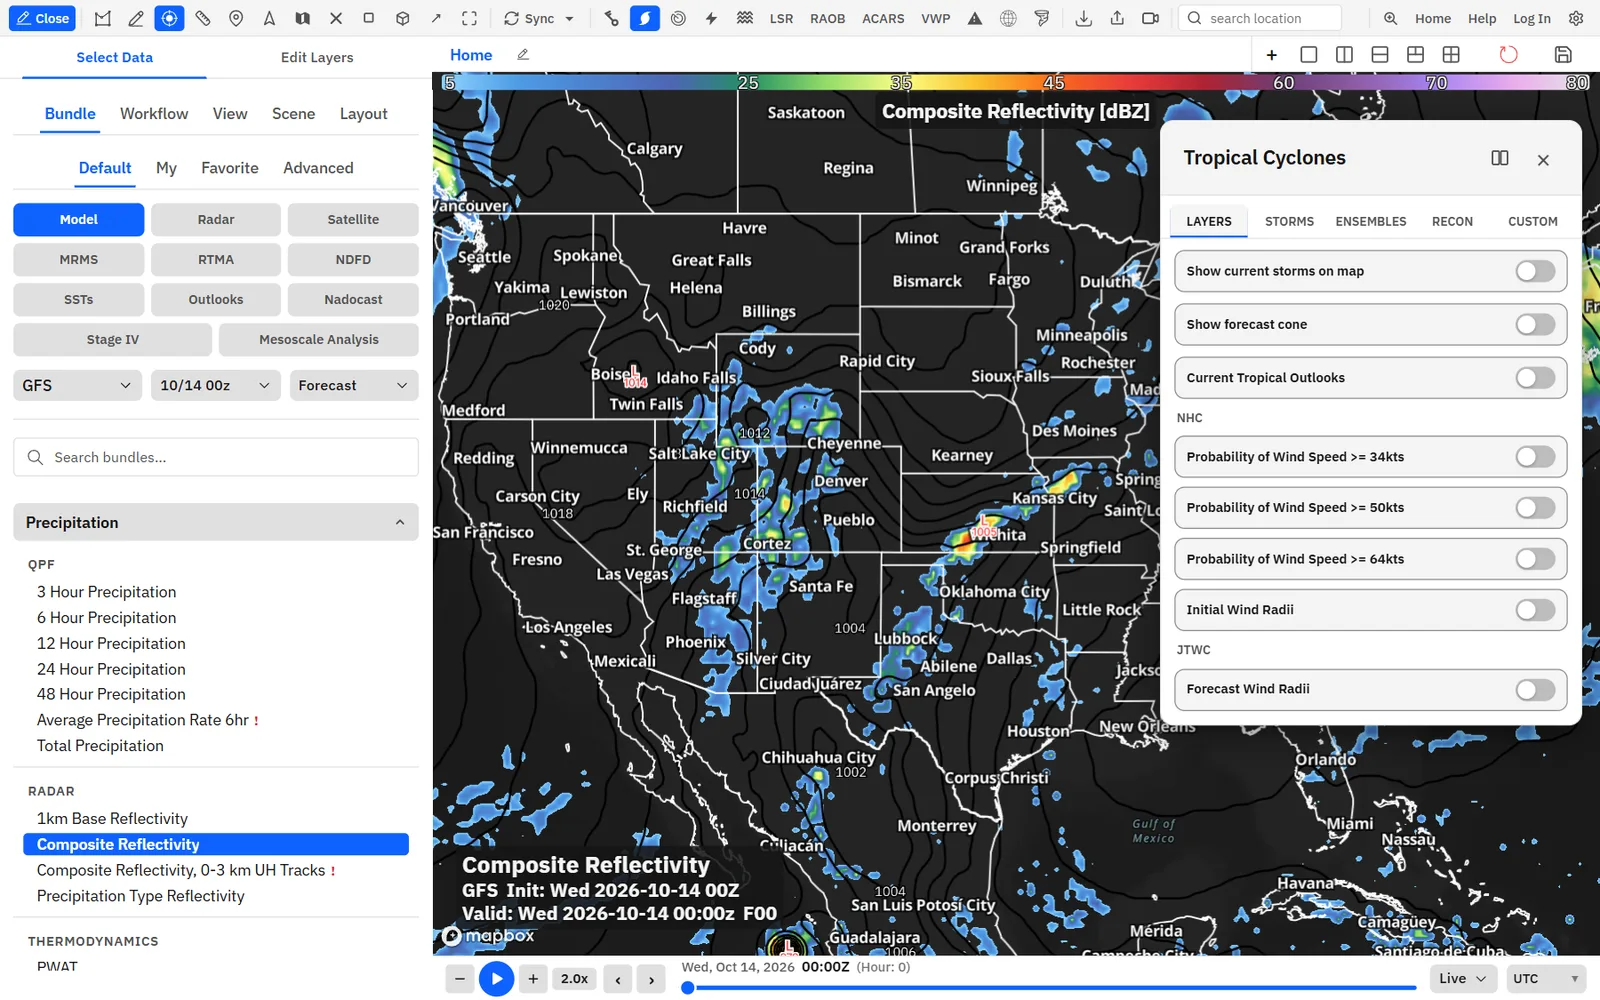Image resolution: width=1600 pixels, height=1000 pixels.
Task: Open the warning triangle alerts icon
Action: [975, 18]
